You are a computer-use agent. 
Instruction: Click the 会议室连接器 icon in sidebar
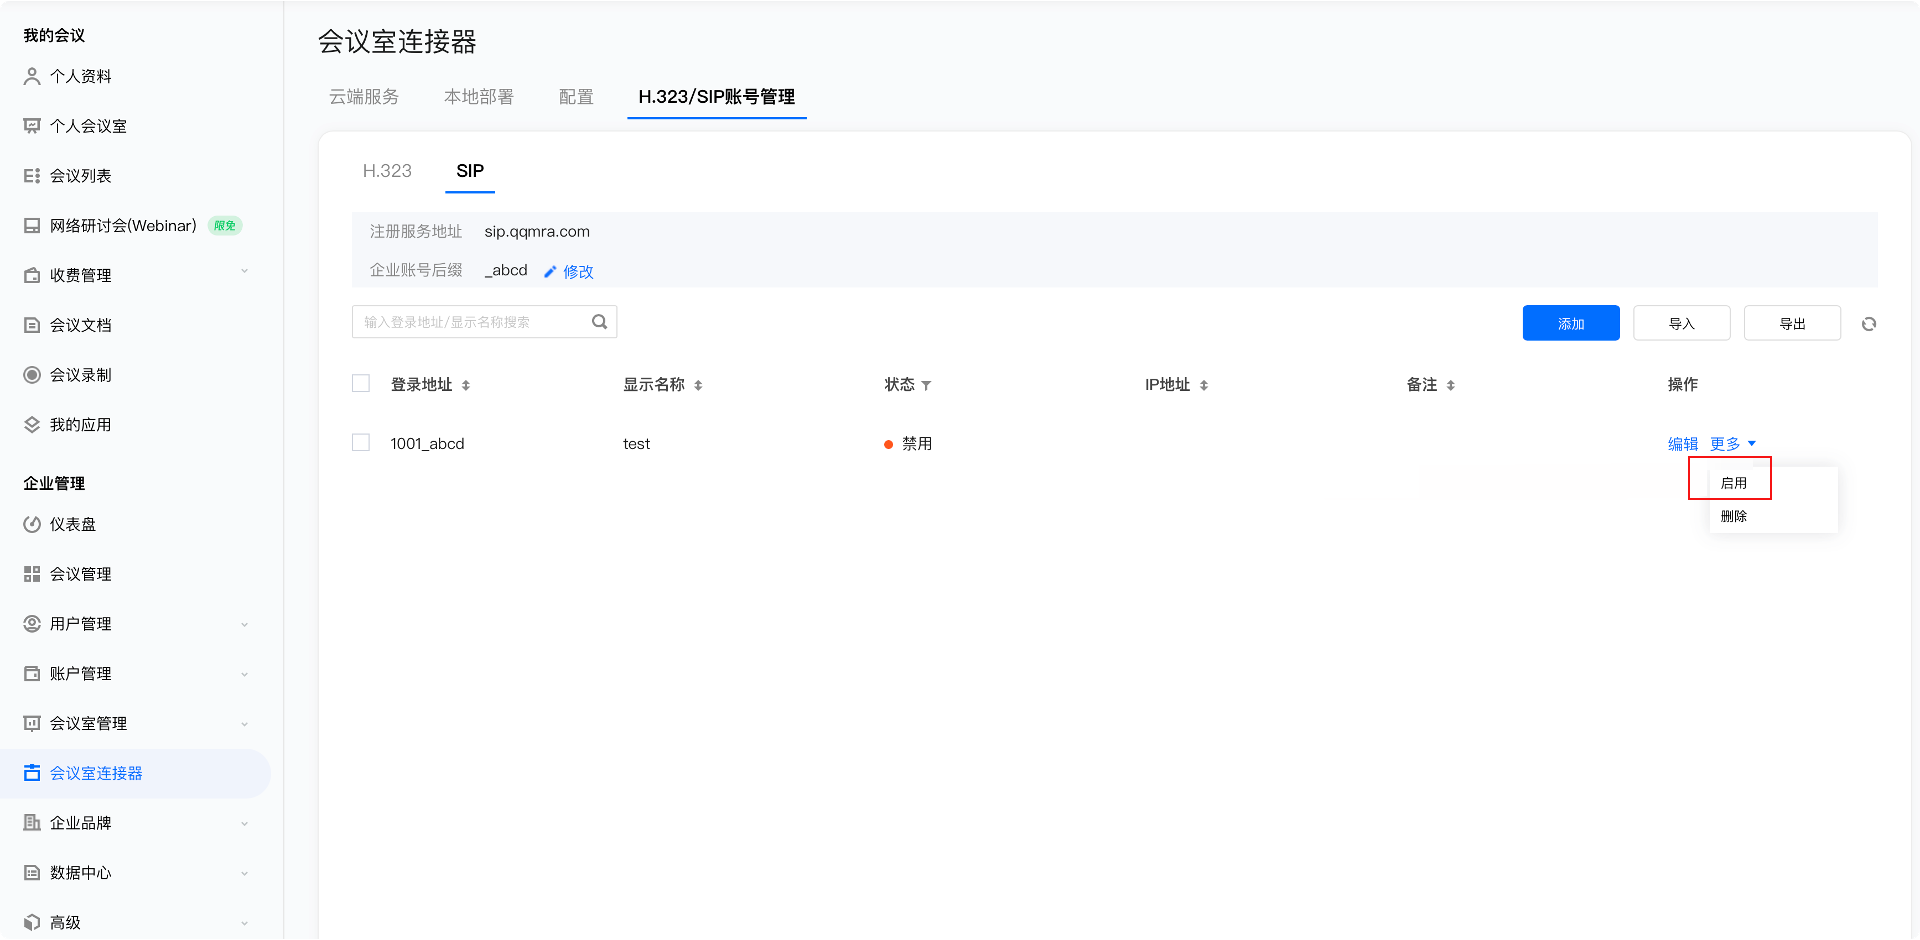tap(32, 773)
